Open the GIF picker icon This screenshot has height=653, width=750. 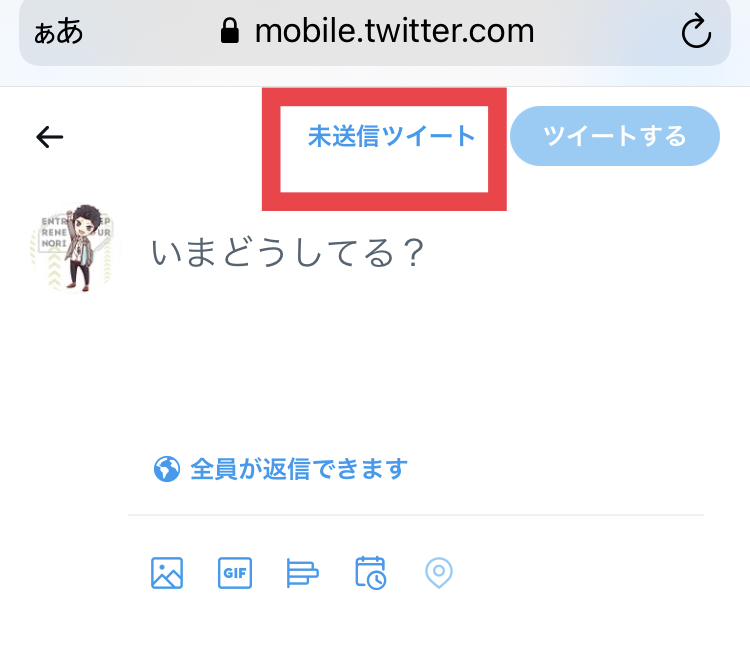[235, 573]
